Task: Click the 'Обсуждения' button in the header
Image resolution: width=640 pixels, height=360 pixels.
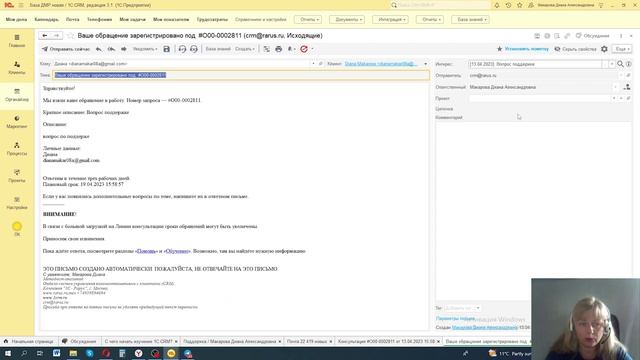Action: click(592, 36)
